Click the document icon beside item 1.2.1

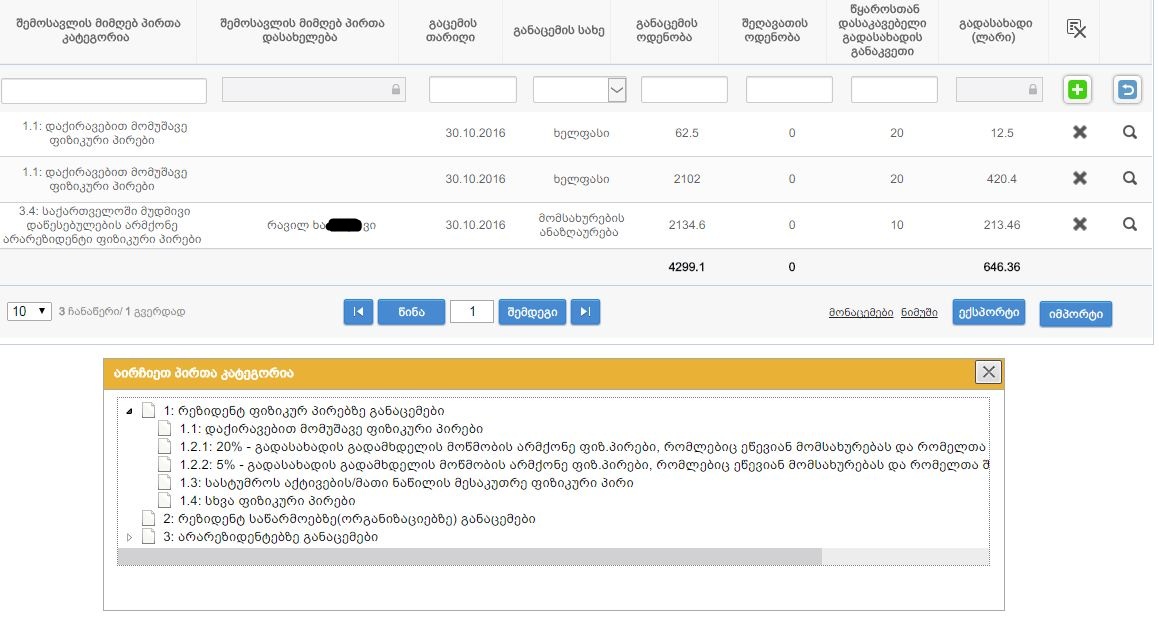[165, 447]
